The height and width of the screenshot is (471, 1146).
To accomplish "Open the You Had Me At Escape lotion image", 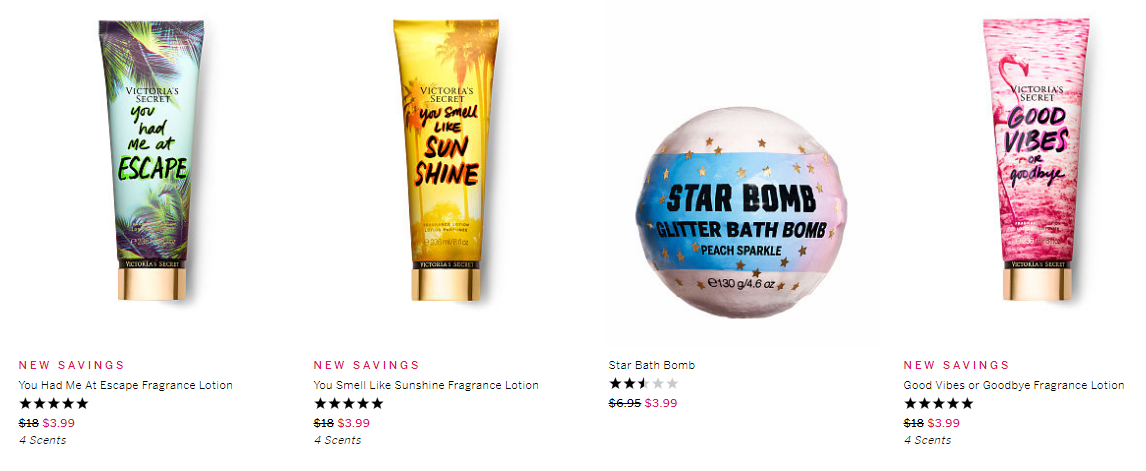I will point(152,159).
